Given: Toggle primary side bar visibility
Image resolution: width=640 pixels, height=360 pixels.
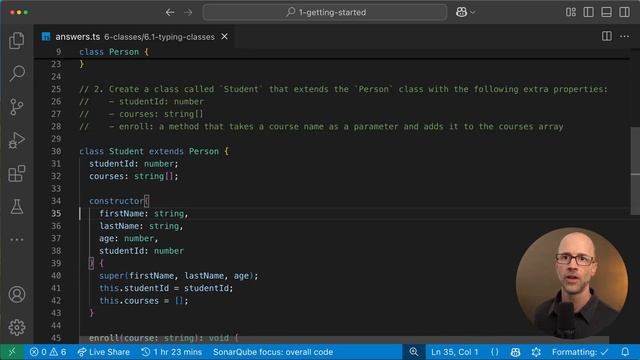Looking at the screenshot, I should pos(589,12).
